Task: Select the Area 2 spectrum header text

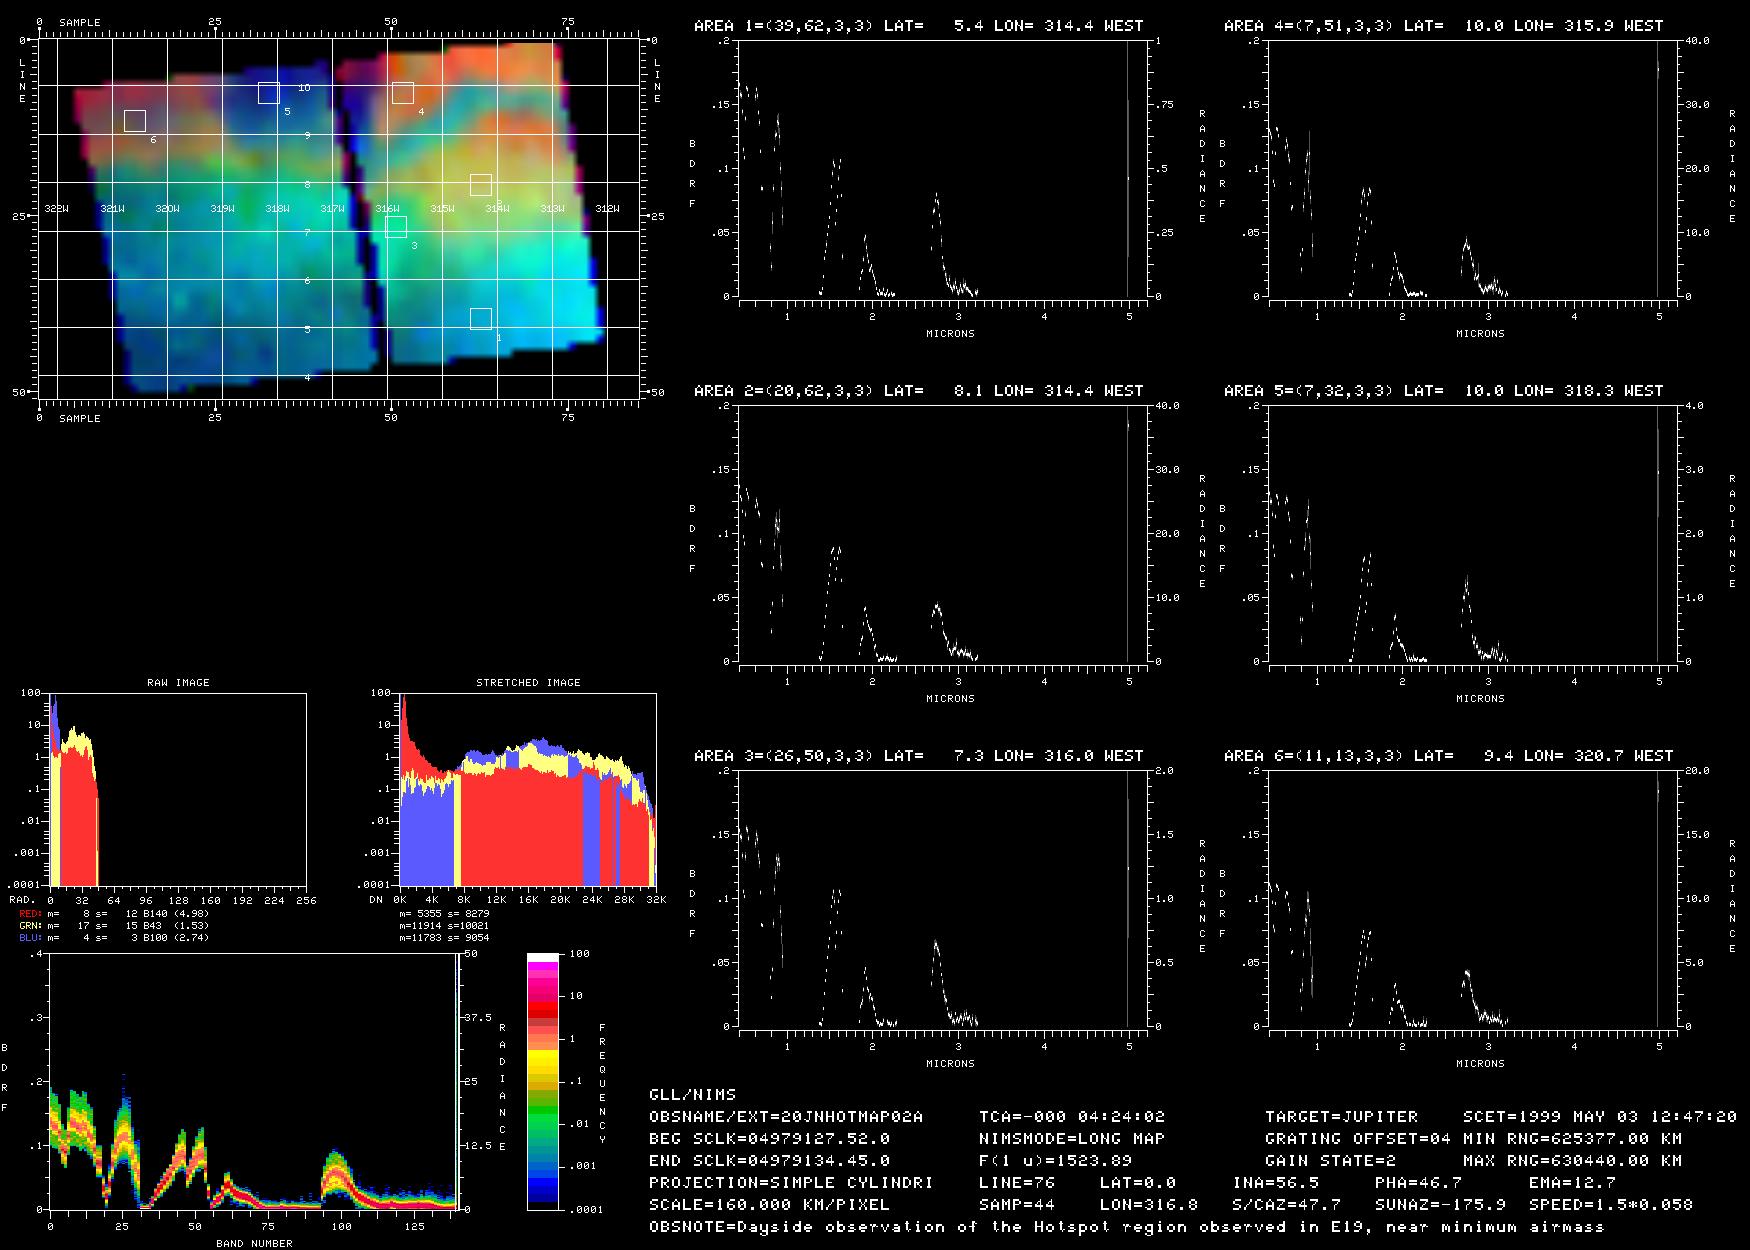Action: point(918,391)
